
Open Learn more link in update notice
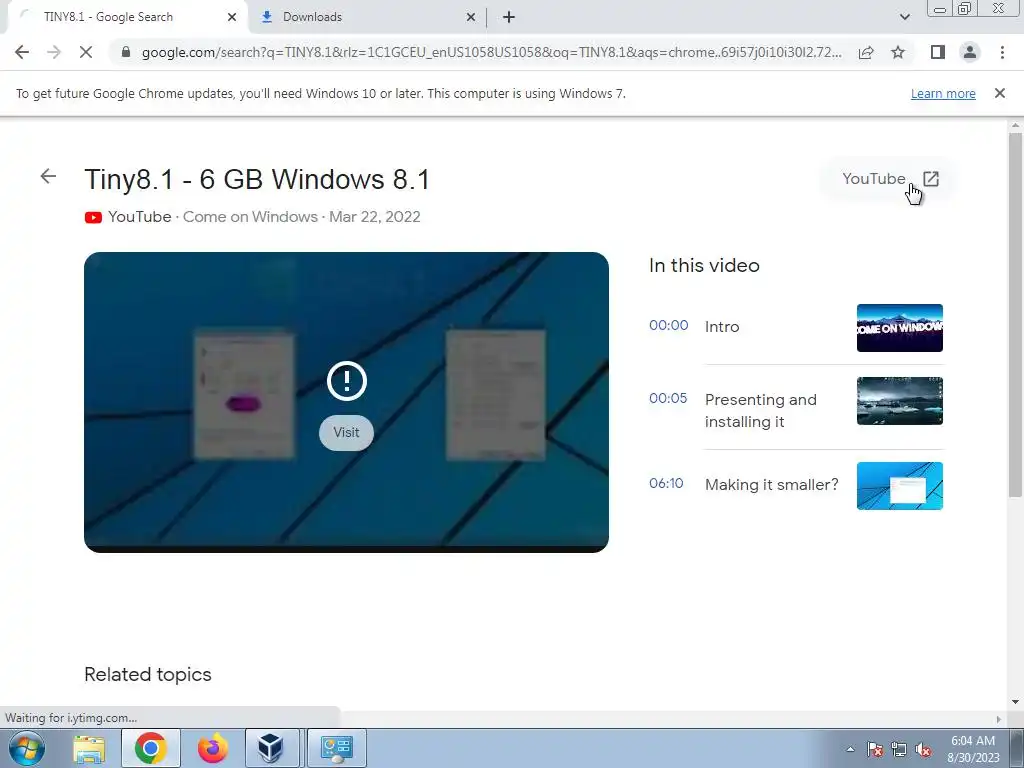pos(943,93)
